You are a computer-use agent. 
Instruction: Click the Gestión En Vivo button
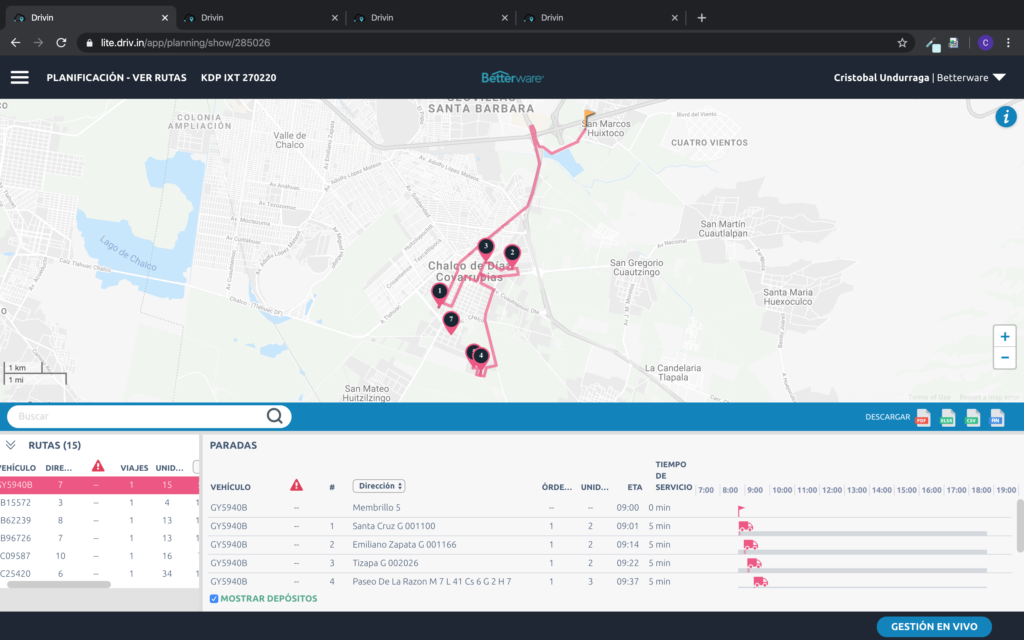click(934, 627)
